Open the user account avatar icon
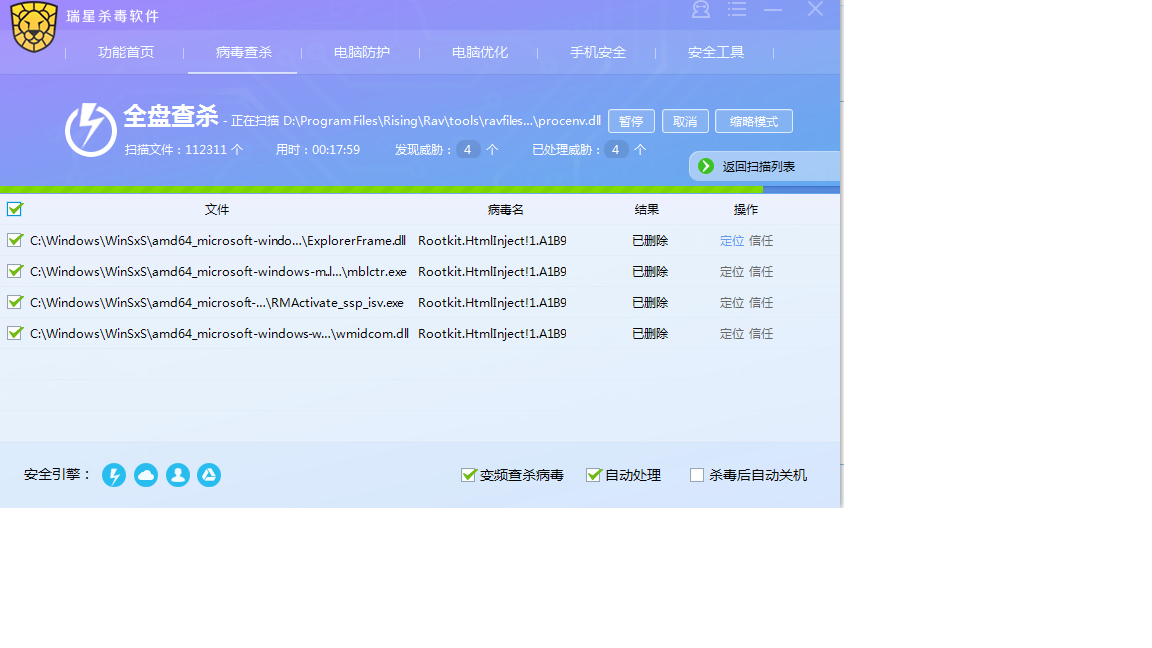This screenshot has width=1152, height=648. coord(701,10)
